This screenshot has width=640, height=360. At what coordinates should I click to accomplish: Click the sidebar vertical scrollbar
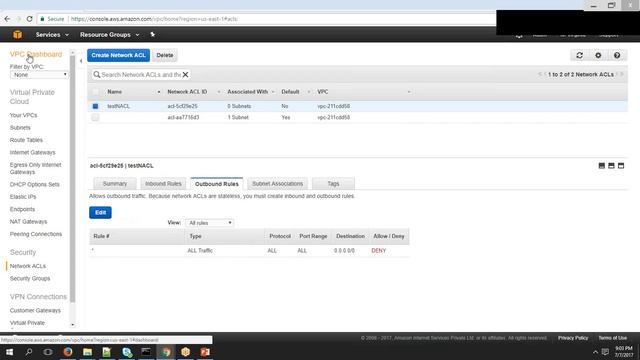[x=73, y=179]
